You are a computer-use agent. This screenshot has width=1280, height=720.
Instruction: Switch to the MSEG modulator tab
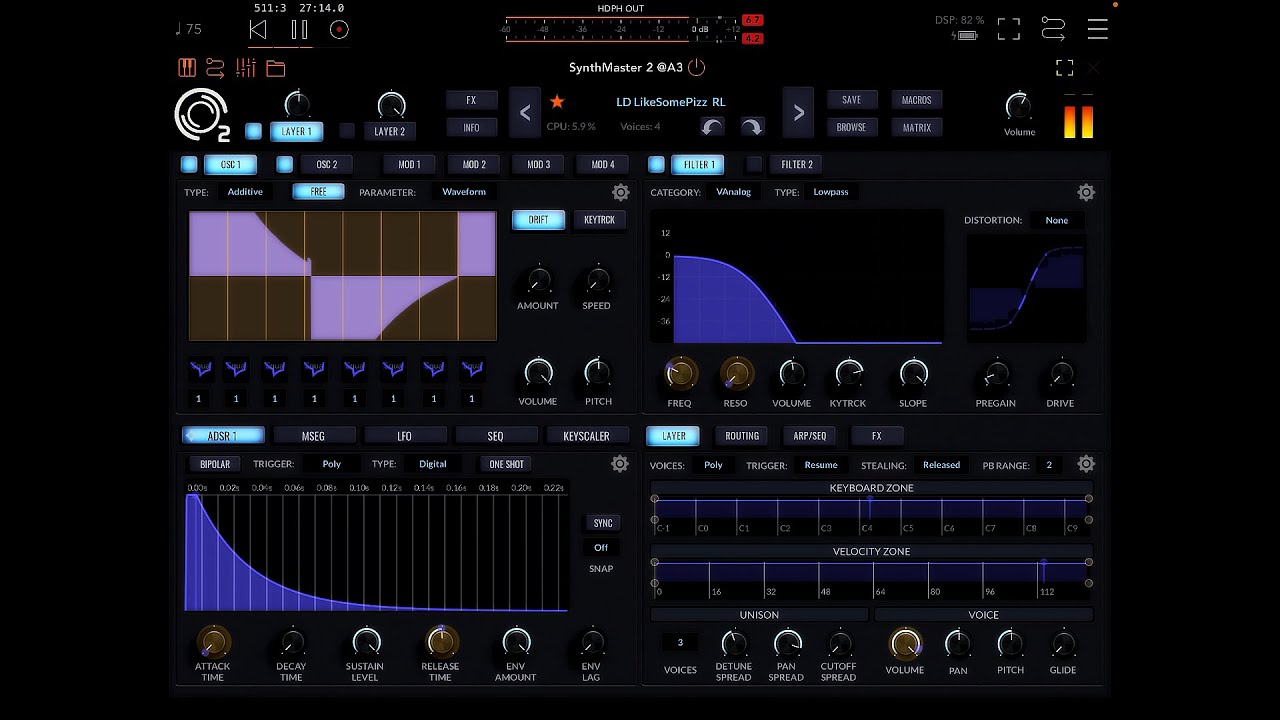pyautogui.click(x=313, y=436)
